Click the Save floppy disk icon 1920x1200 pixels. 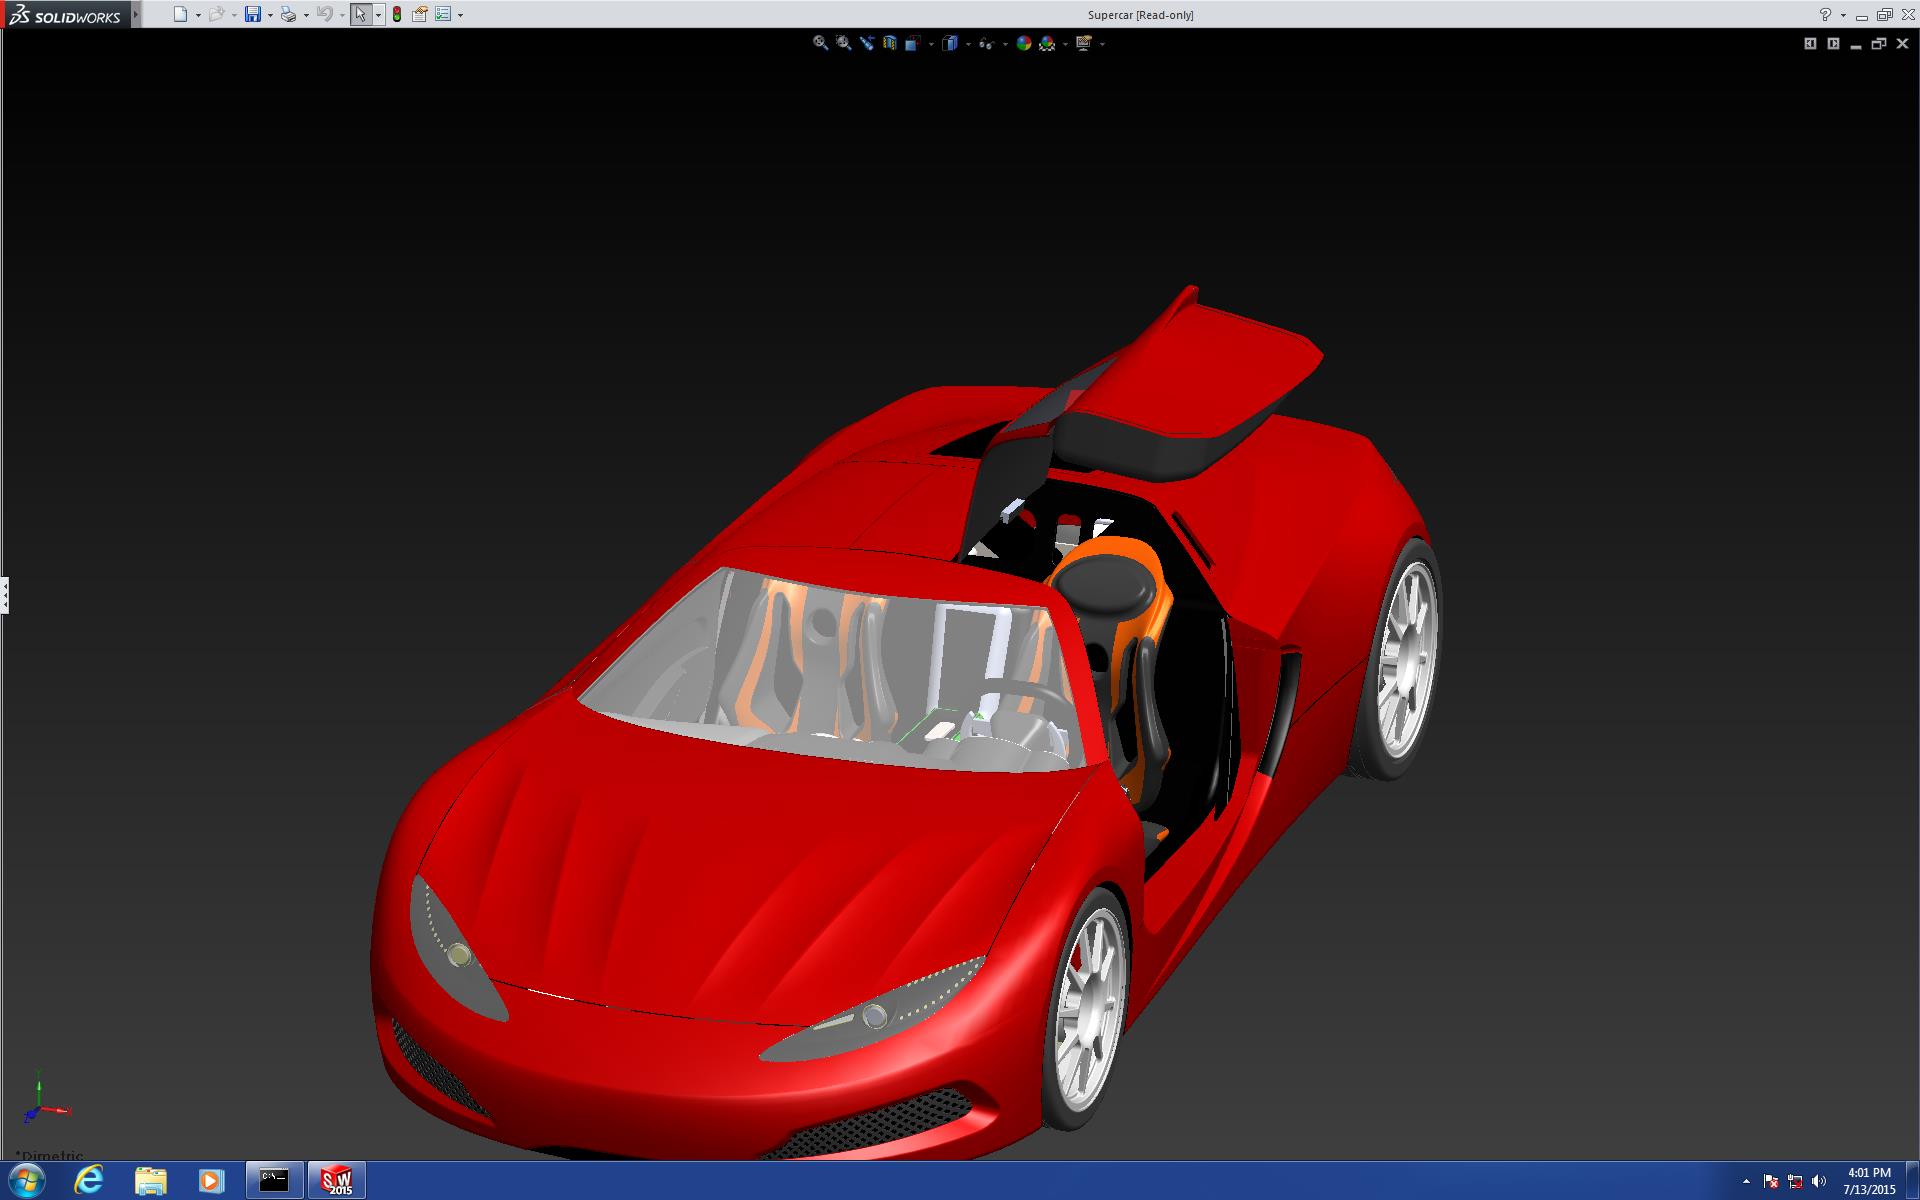click(x=253, y=14)
